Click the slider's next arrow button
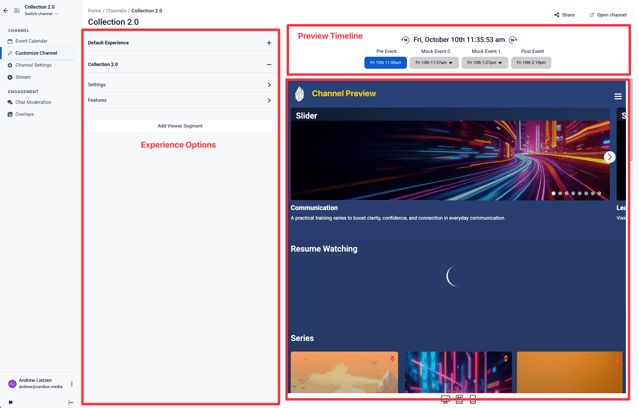This screenshot has height=408, width=639. [609, 157]
